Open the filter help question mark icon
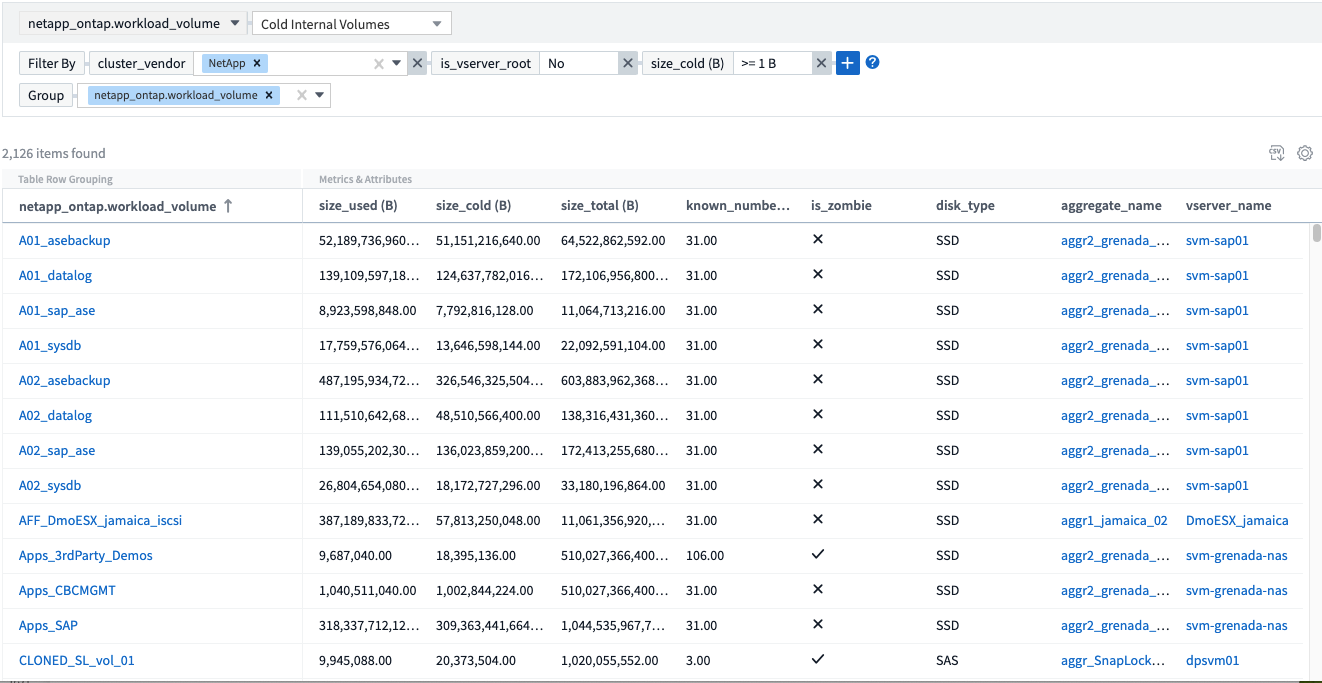1322x683 pixels. coord(873,63)
